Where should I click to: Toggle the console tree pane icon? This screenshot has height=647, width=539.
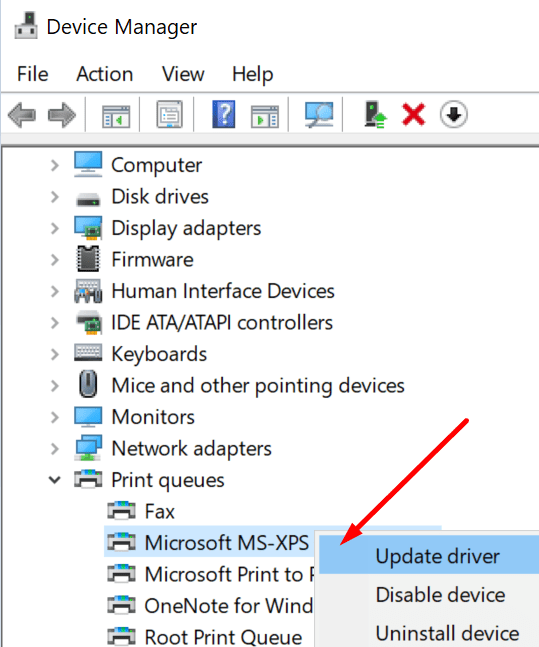116,116
